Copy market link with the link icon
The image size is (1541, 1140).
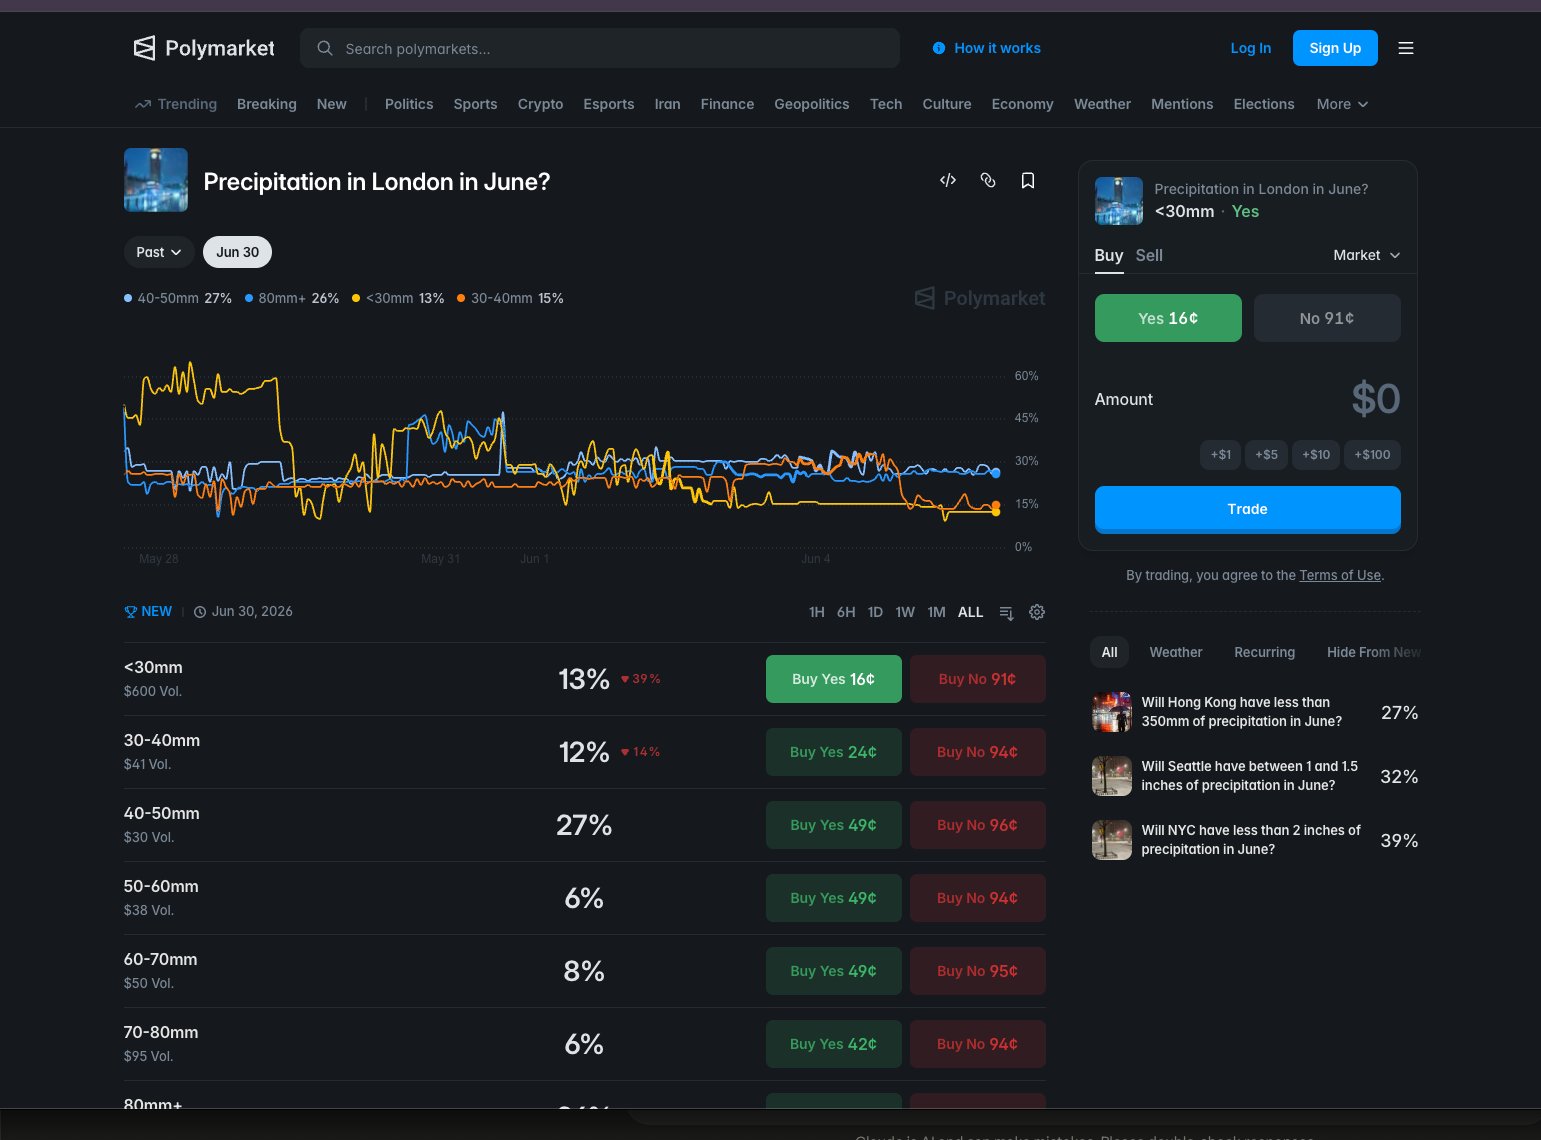988,180
